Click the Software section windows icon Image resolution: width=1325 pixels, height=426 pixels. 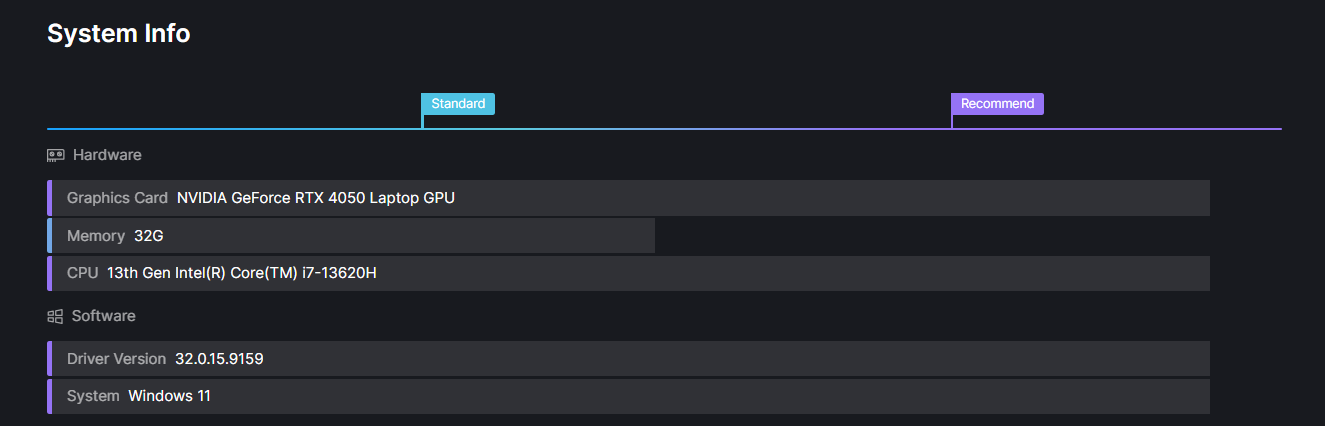55,316
